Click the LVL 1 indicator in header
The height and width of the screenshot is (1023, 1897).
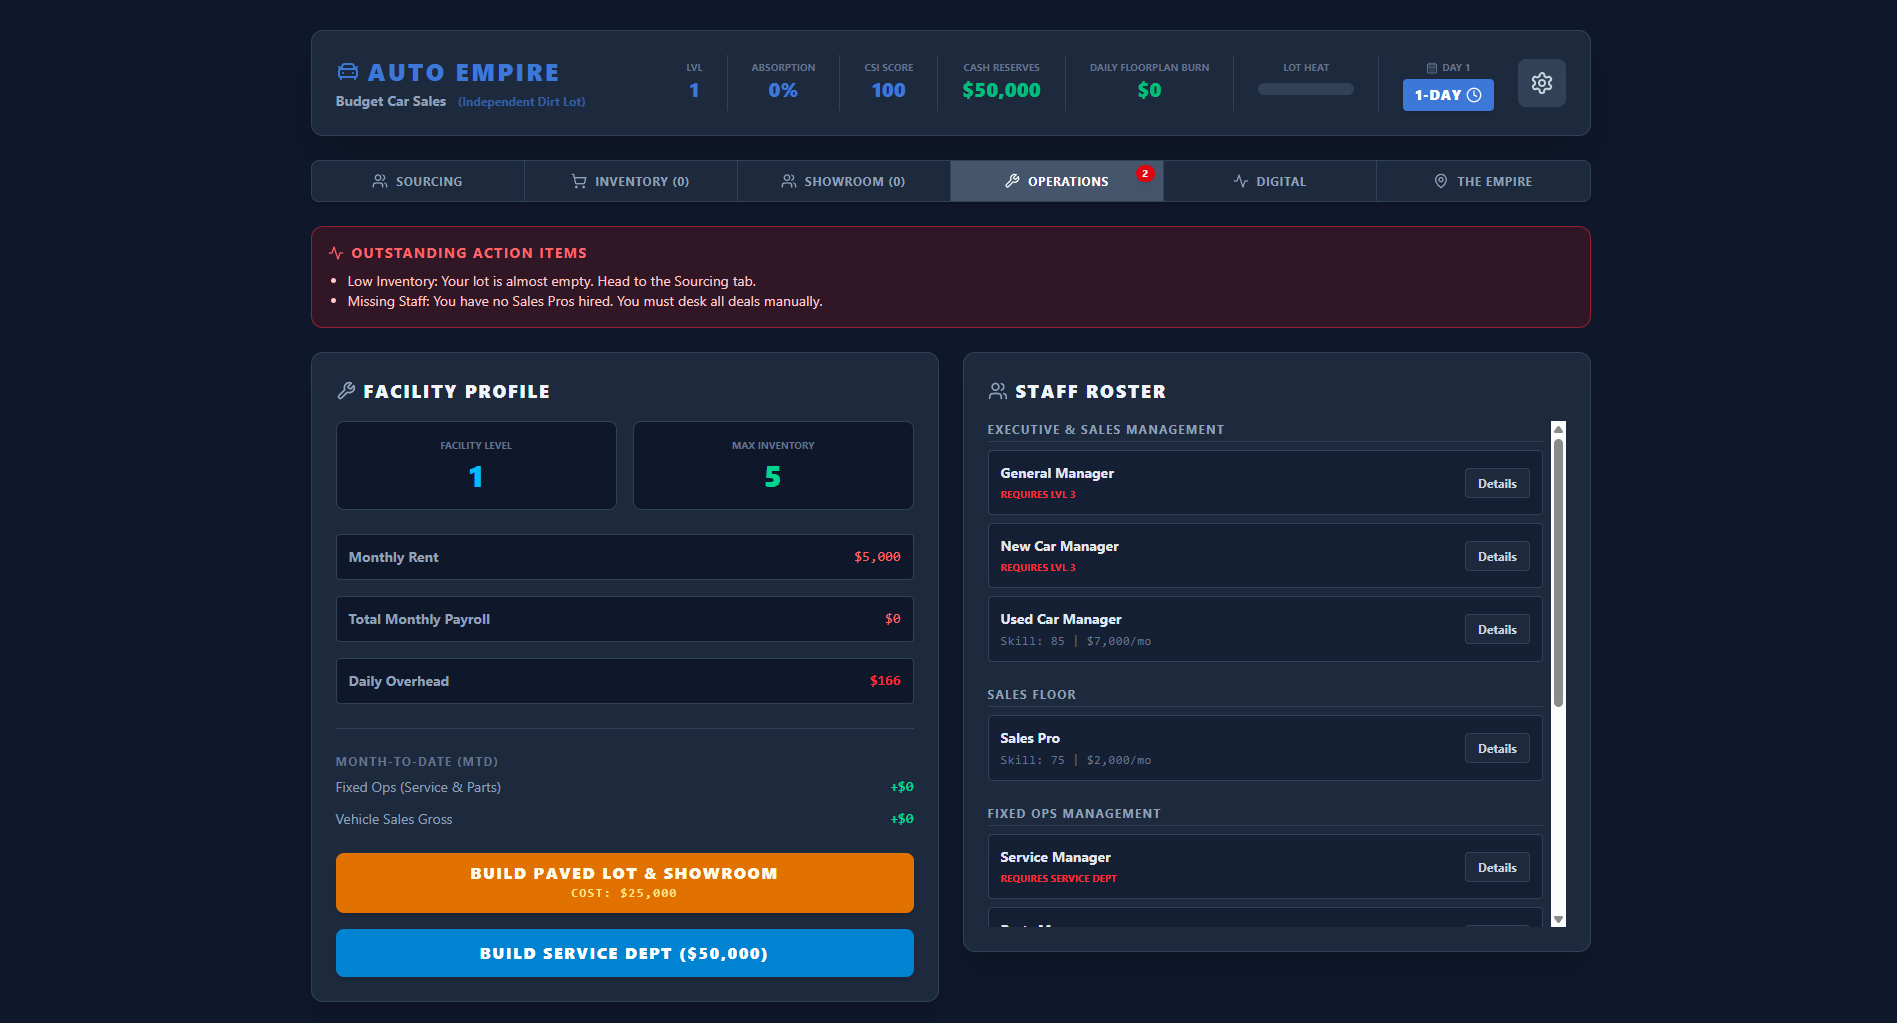coord(694,82)
